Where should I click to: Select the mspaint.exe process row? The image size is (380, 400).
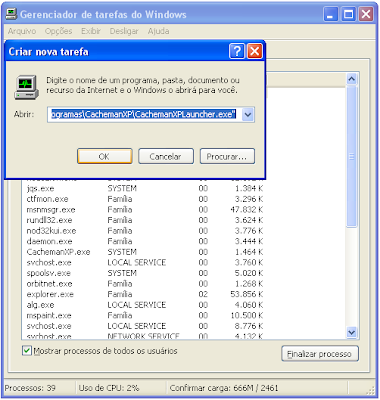pyautogui.click(x=145, y=316)
